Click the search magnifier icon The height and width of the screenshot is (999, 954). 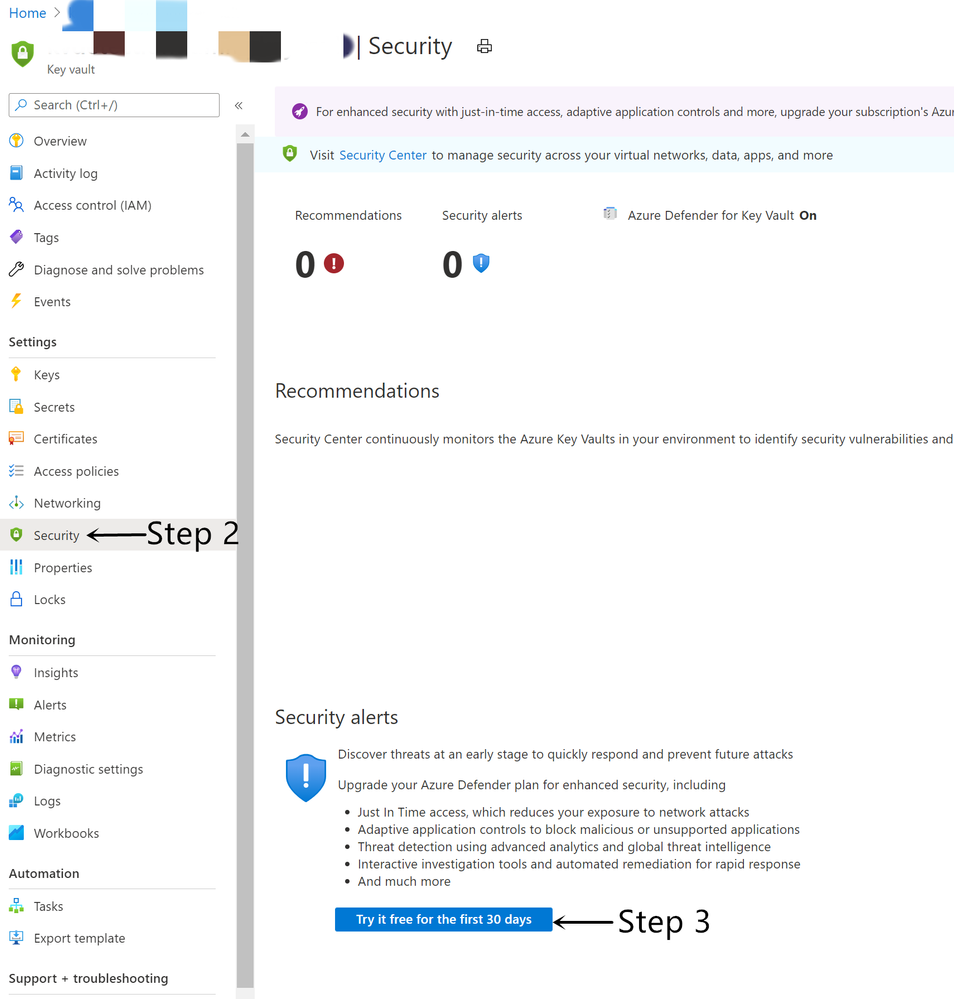(21, 104)
